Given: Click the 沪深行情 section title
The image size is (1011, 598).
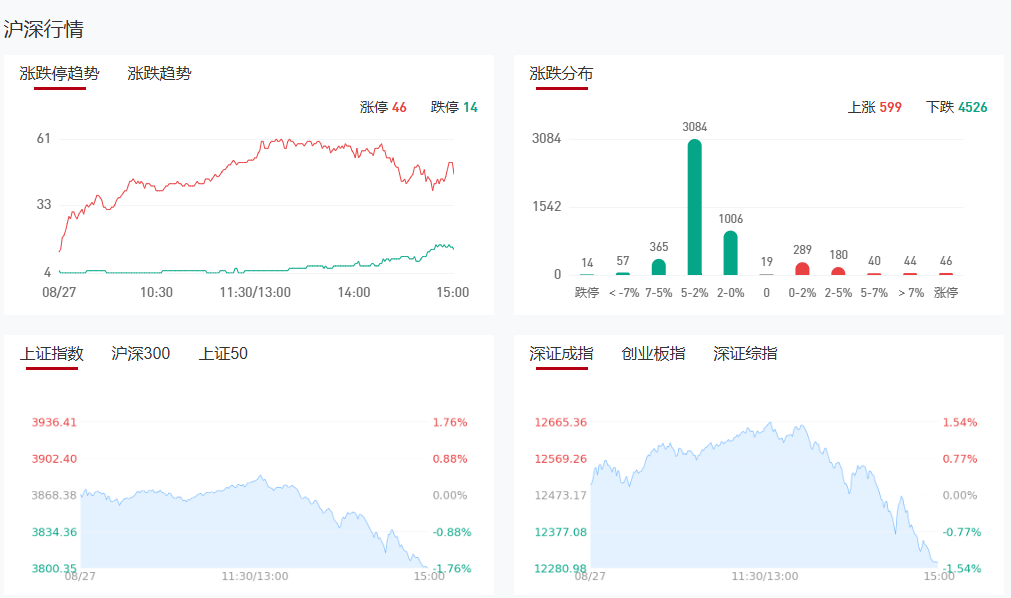Looking at the screenshot, I should pos(43,29).
